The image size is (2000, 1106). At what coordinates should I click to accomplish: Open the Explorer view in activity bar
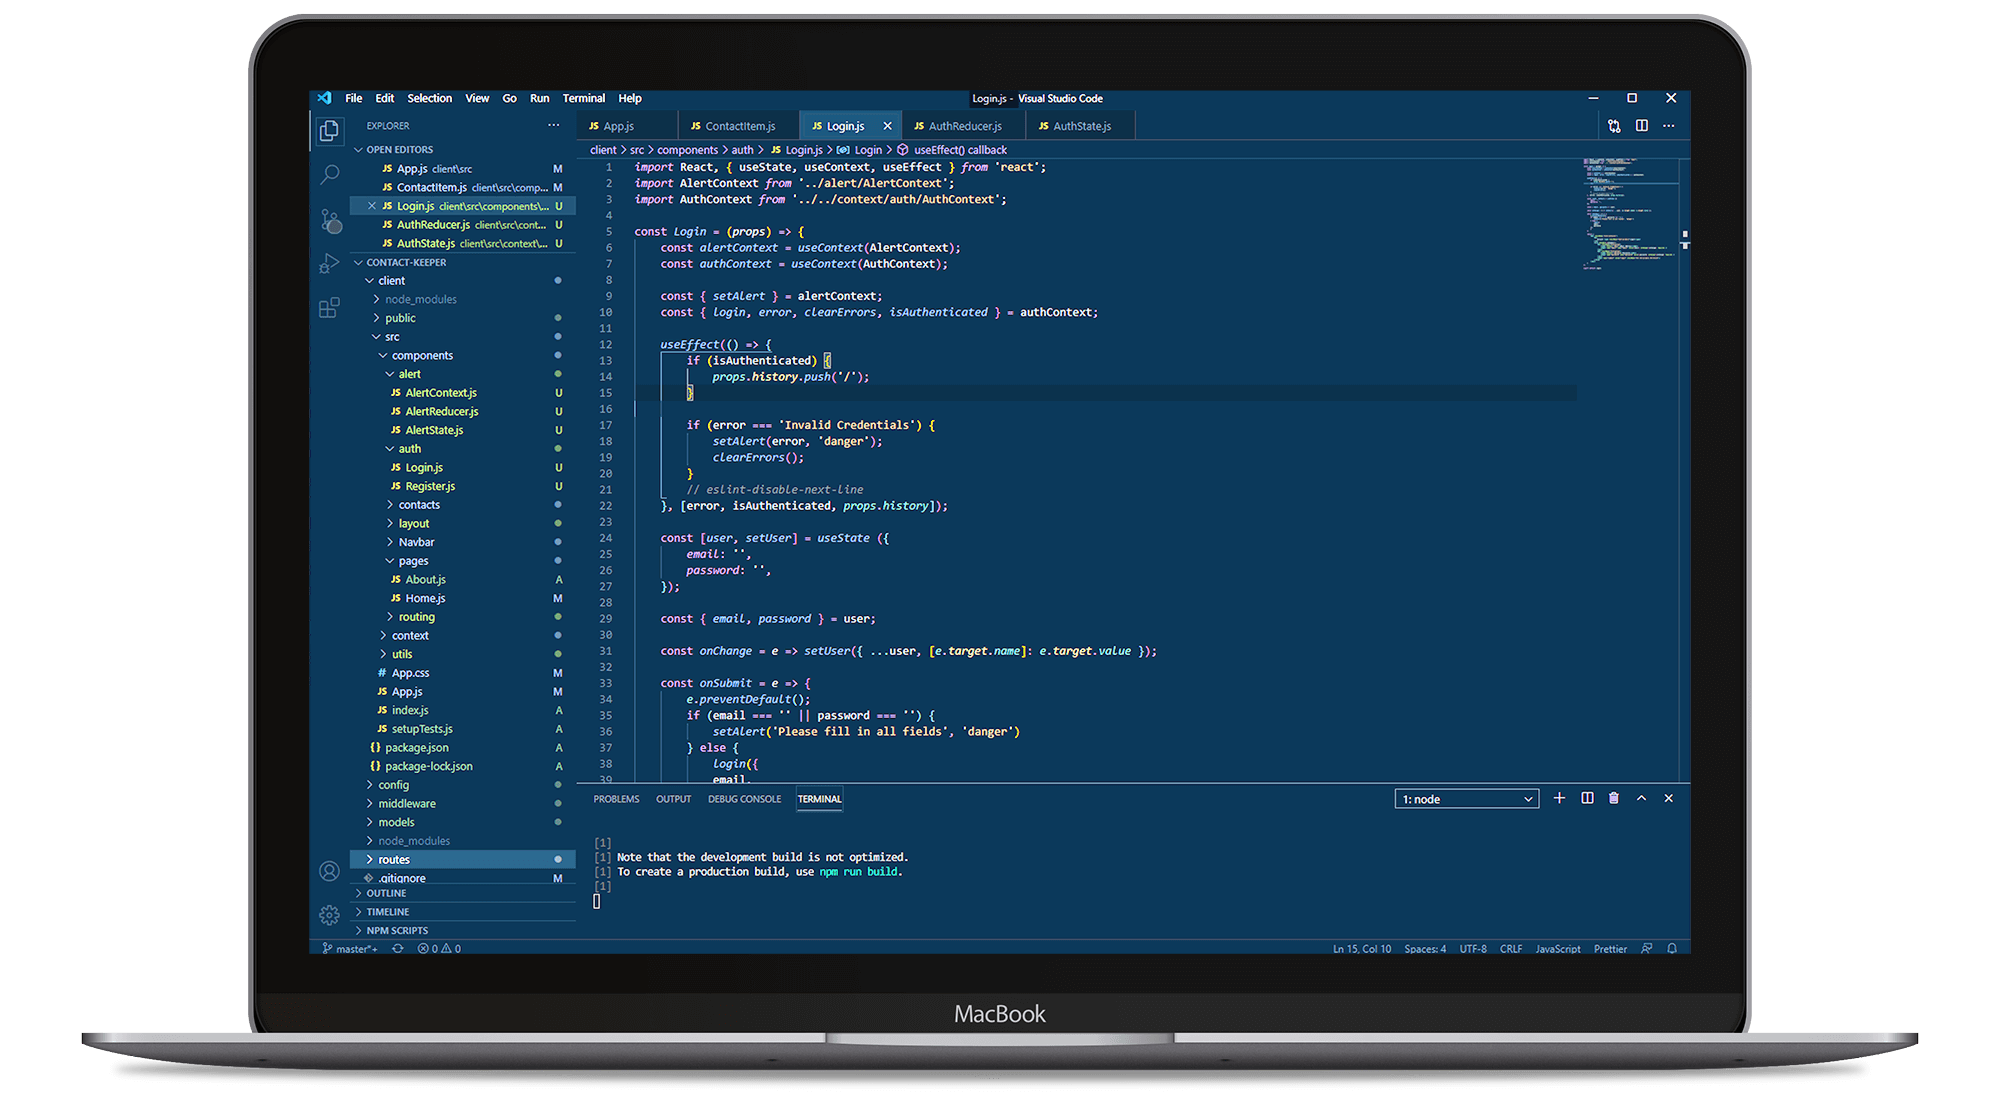[x=329, y=131]
